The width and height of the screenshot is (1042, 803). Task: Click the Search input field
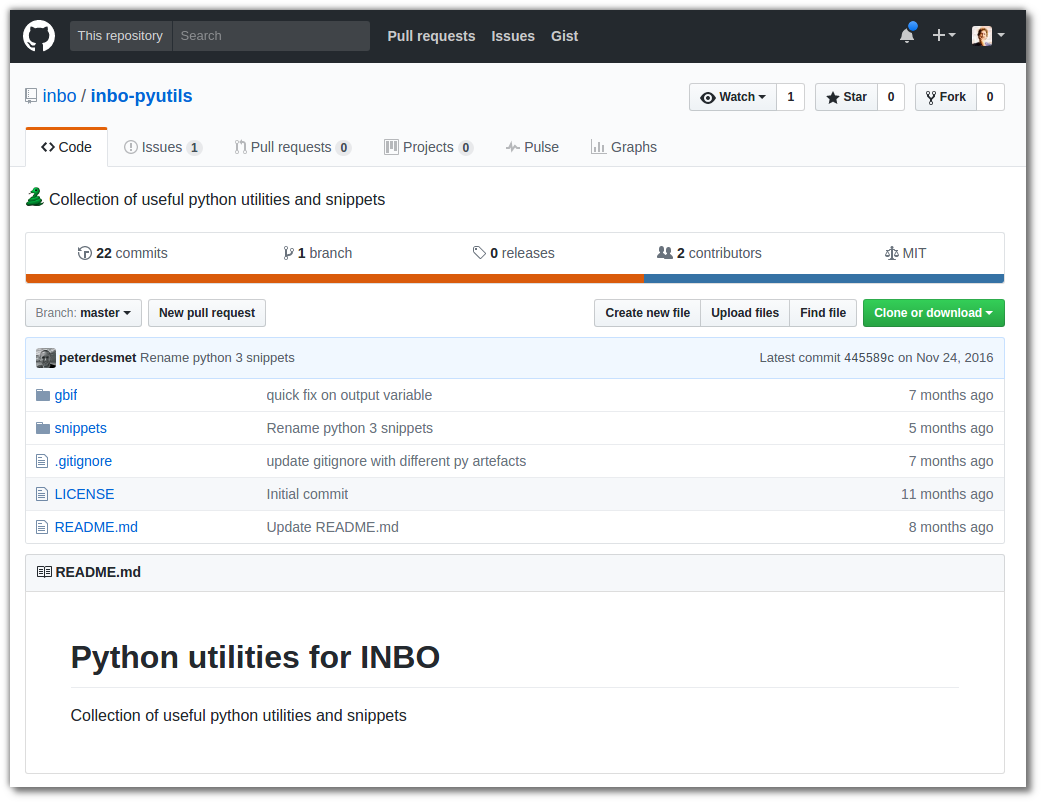coord(271,36)
